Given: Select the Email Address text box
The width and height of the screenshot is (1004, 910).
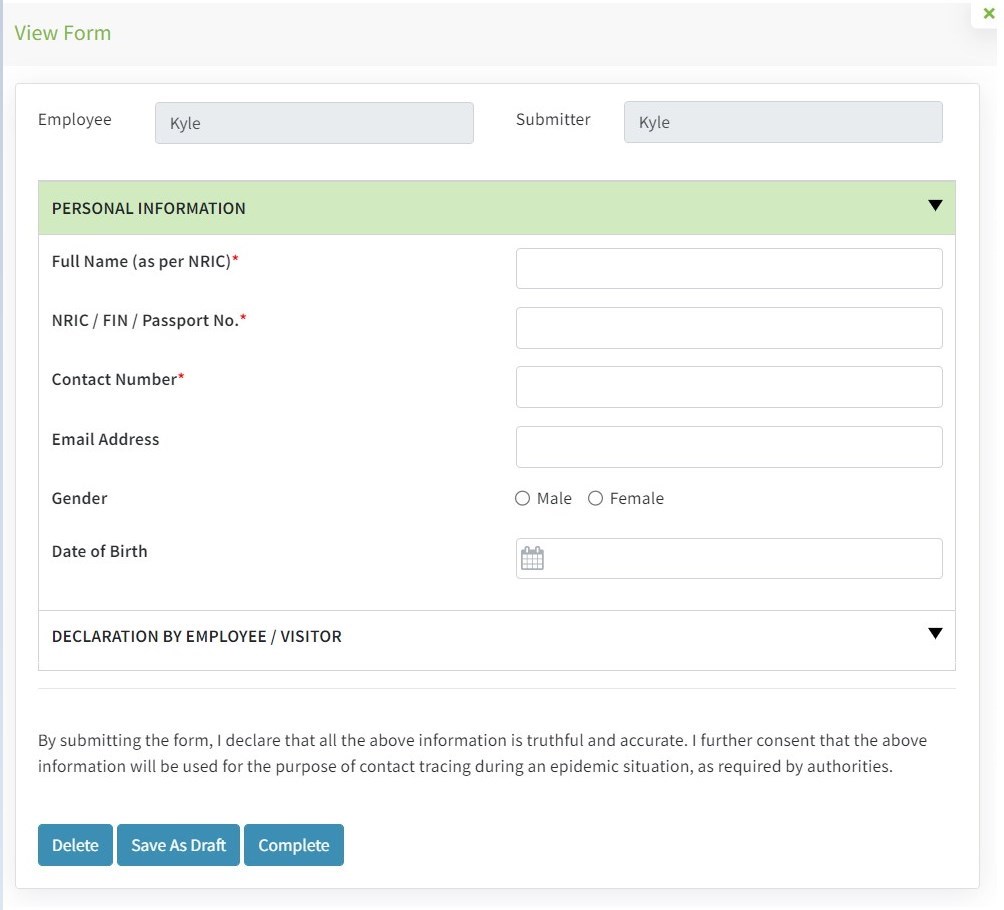Looking at the screenshot, I should [729, 447].
